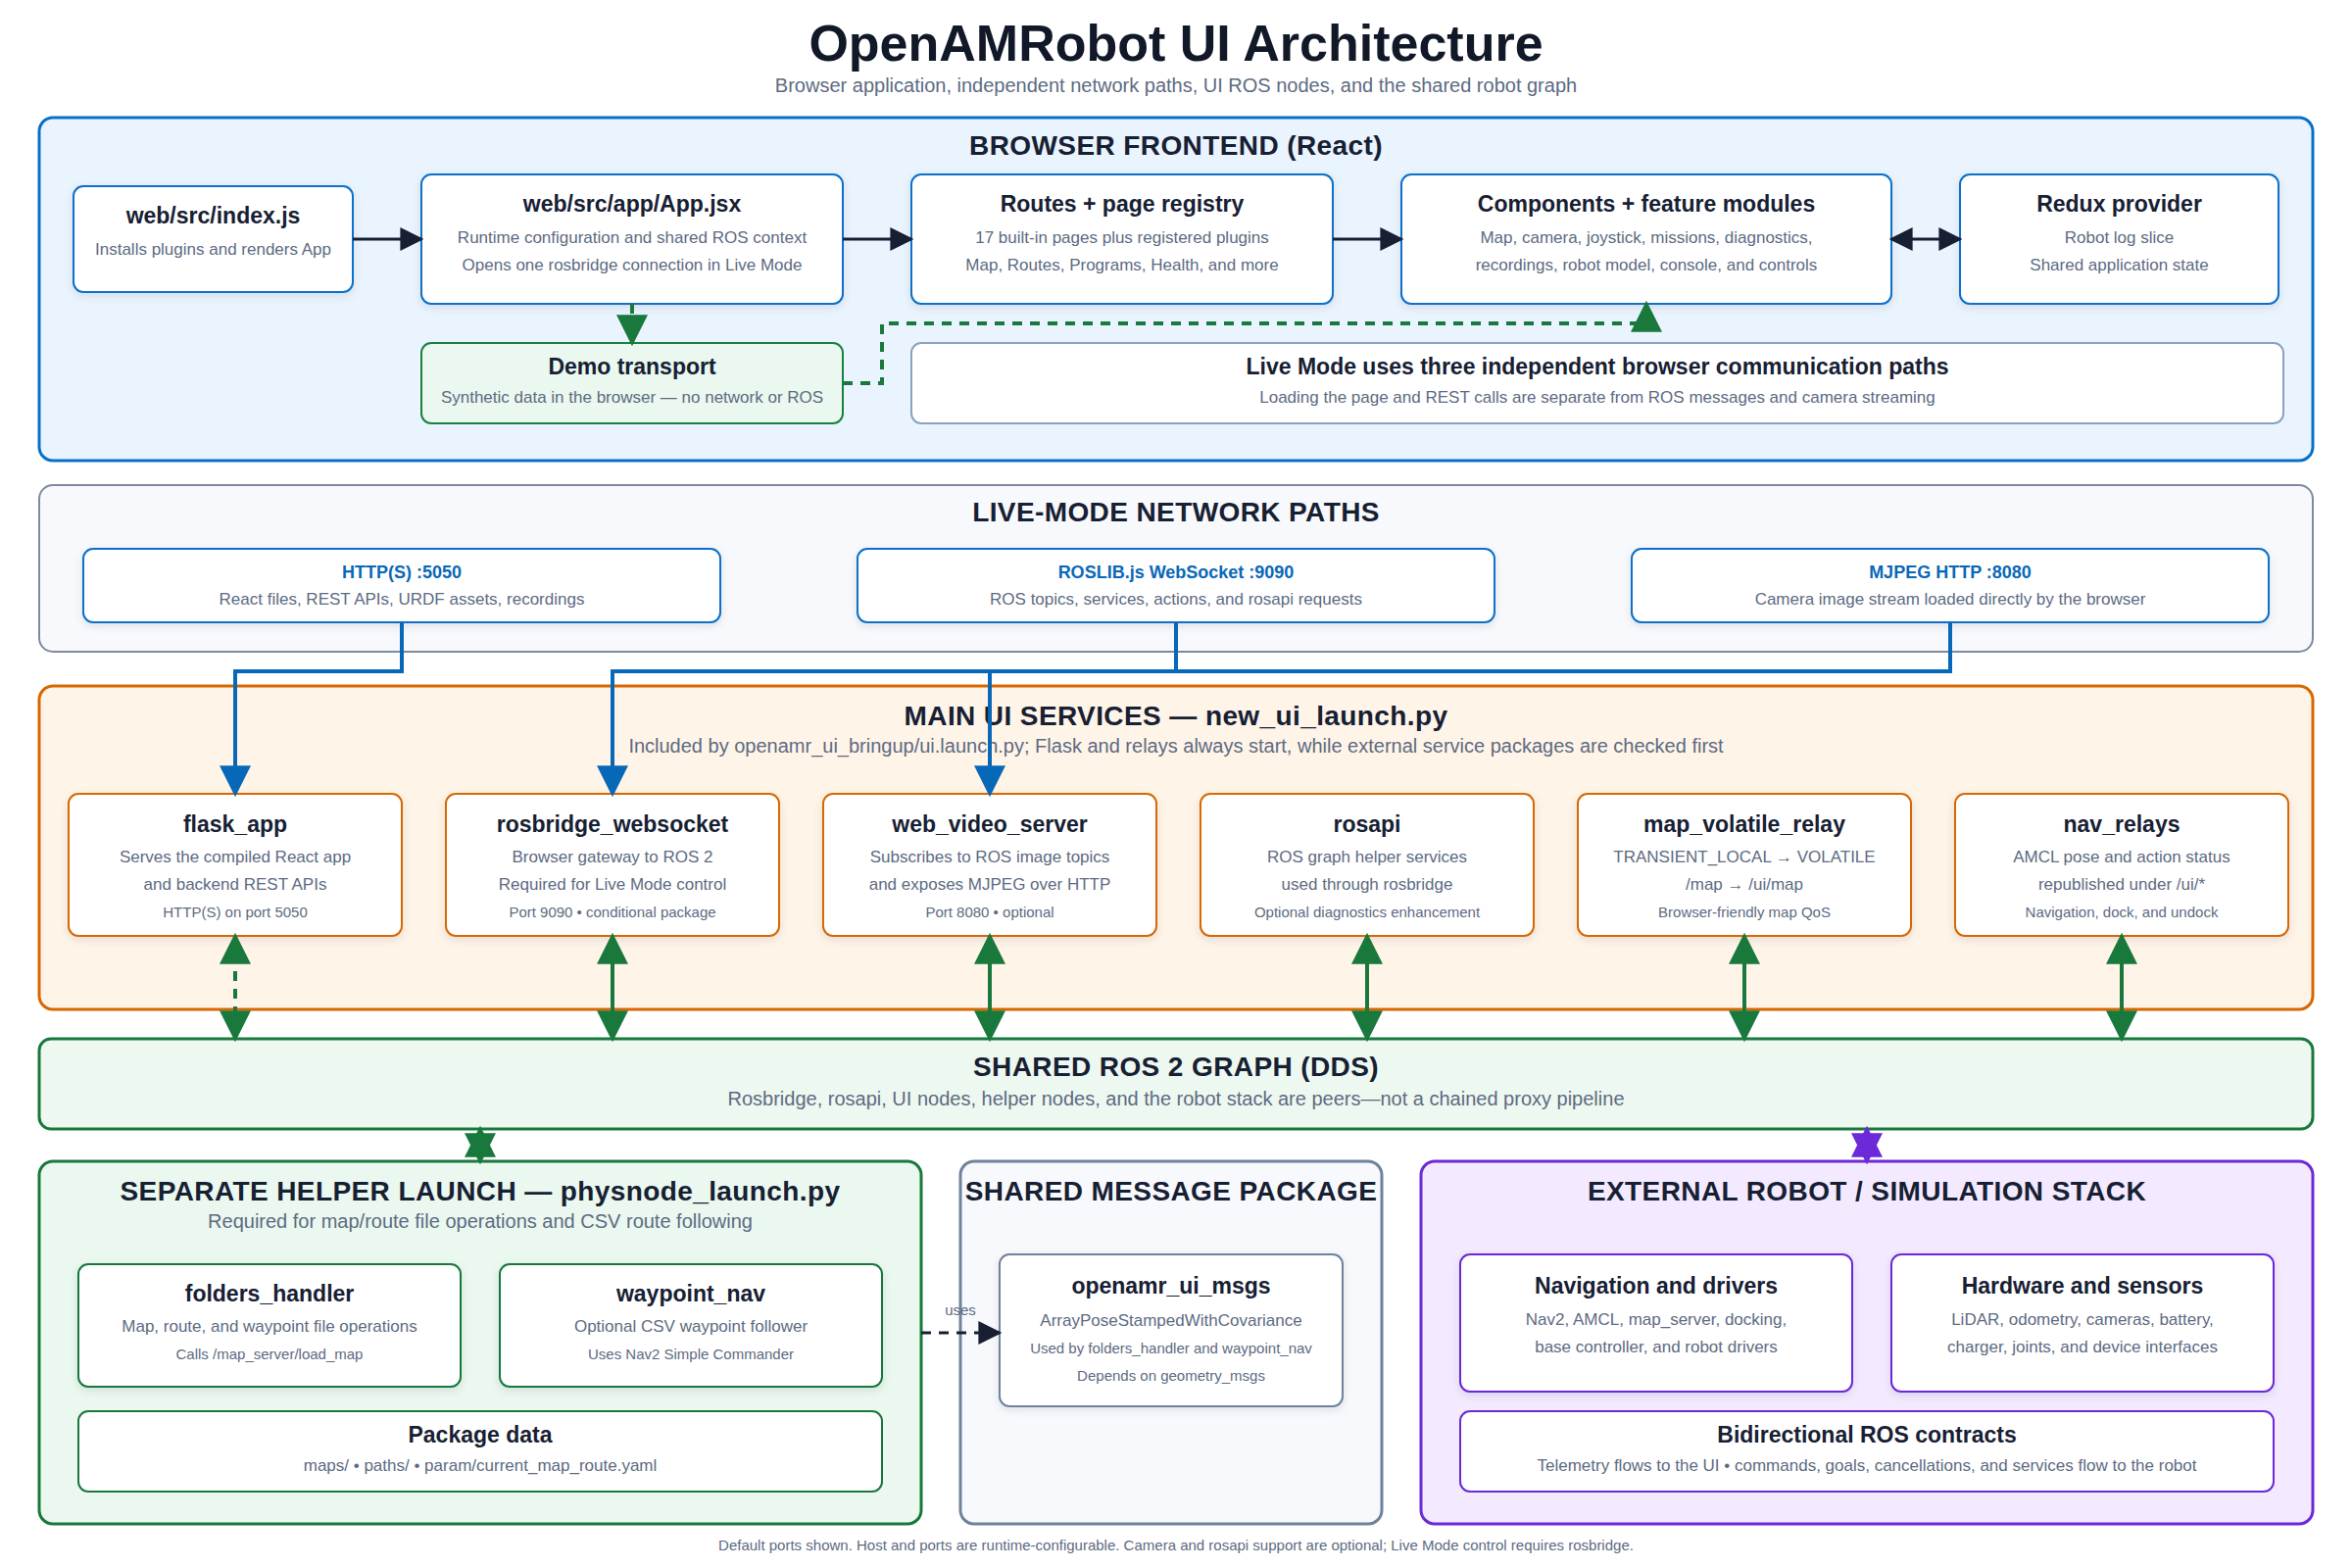Click the Package data box
This screenshot has height=1568, width=2352.
pyautogui.click(x=480, y=1451)
